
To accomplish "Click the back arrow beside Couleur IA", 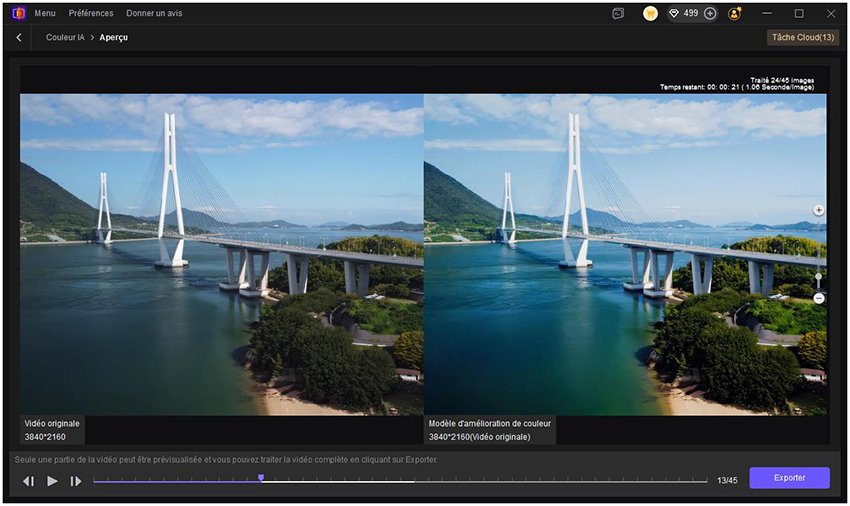I will tap(19, 37).
